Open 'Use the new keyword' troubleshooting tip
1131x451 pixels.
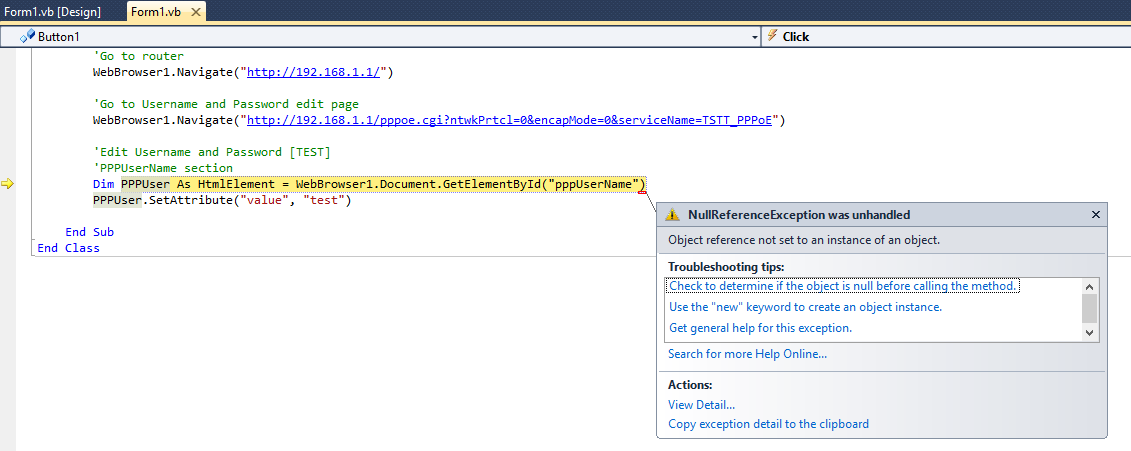(805, 307)
